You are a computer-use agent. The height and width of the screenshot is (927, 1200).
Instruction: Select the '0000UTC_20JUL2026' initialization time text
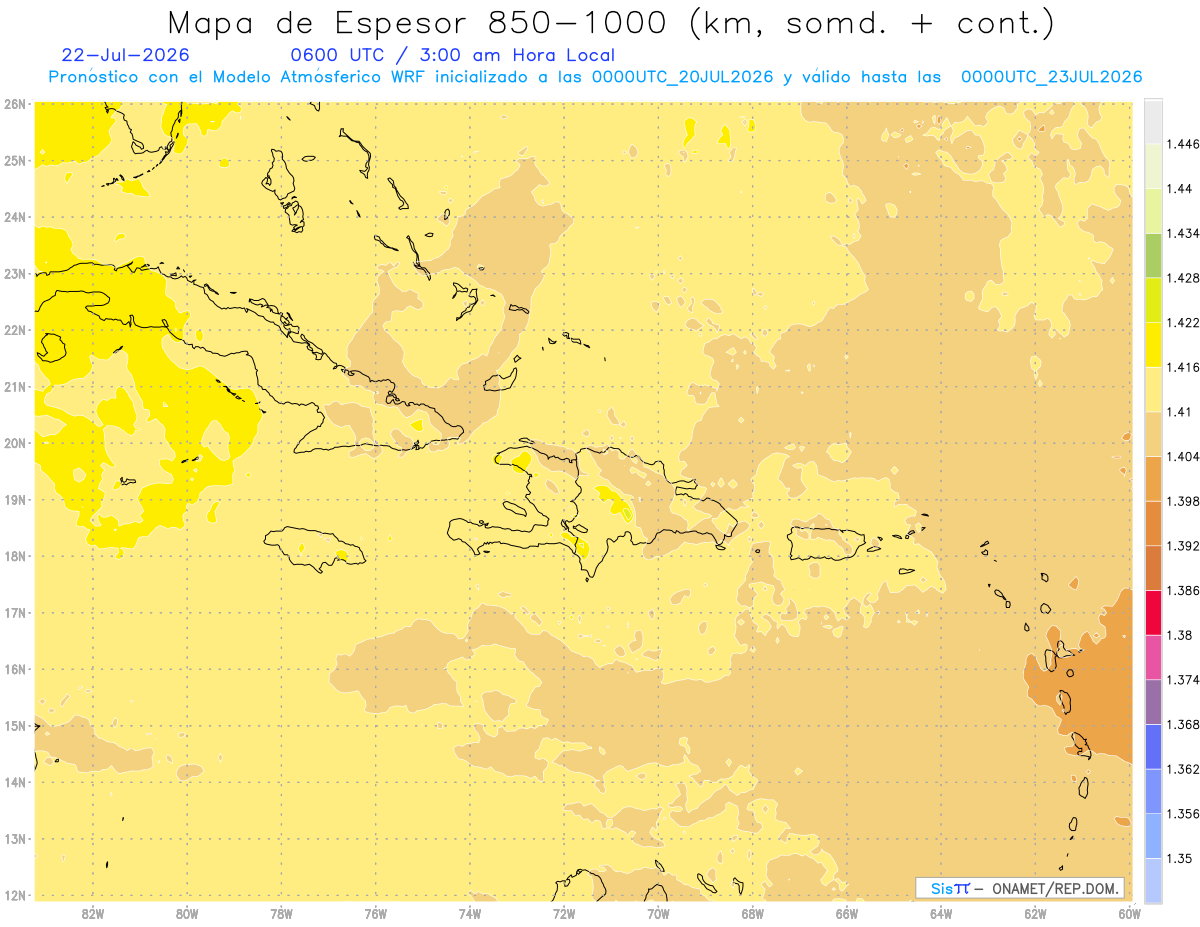coord(681,77)
